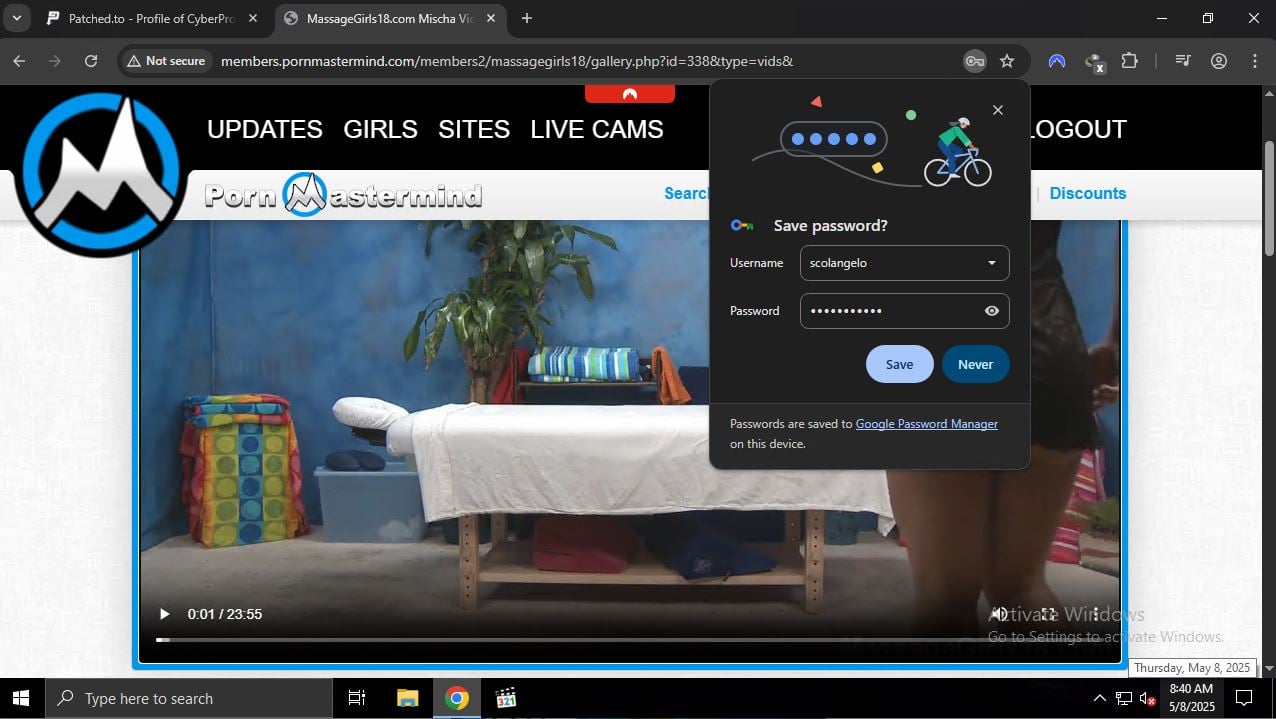This screenshot has width=1276, height=719.
Task: Bookmark this page with the star icon
Action: [x=1007, y=61]
